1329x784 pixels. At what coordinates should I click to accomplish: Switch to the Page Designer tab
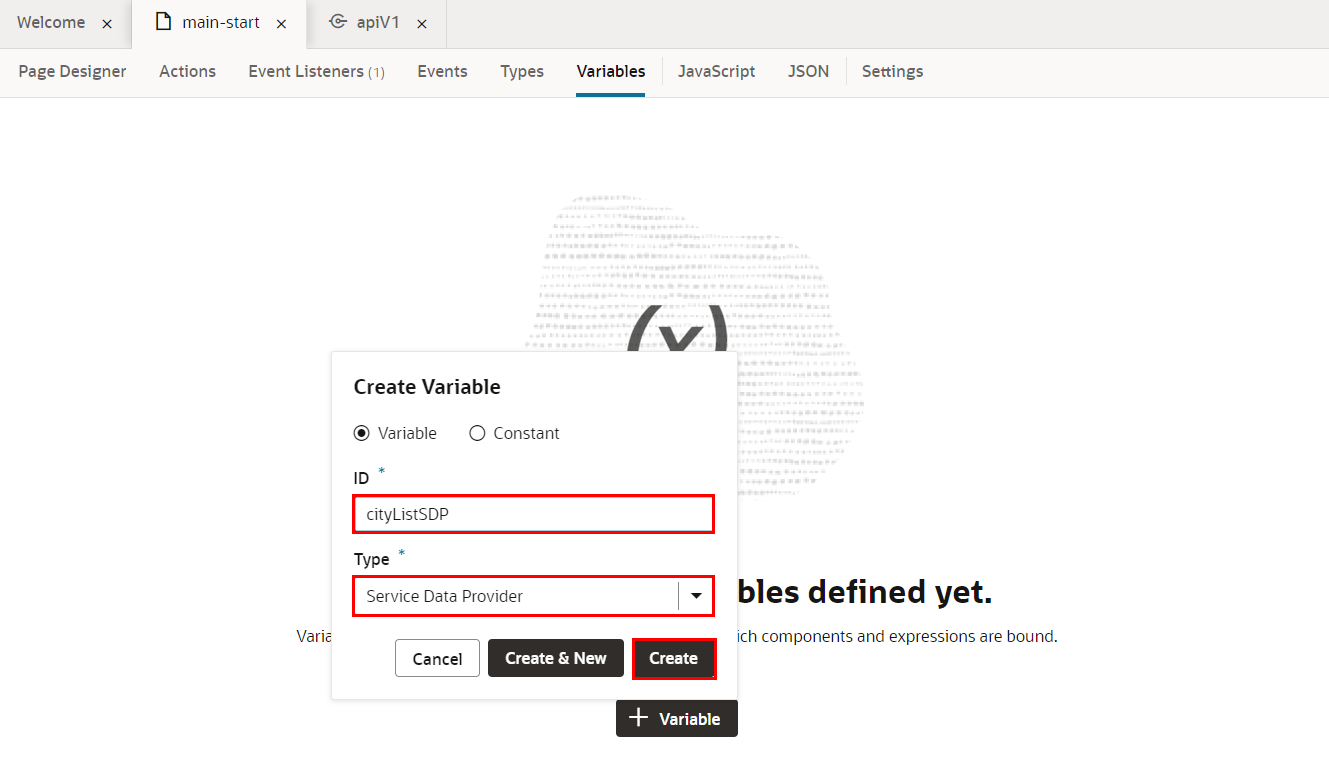pos(72,71)
